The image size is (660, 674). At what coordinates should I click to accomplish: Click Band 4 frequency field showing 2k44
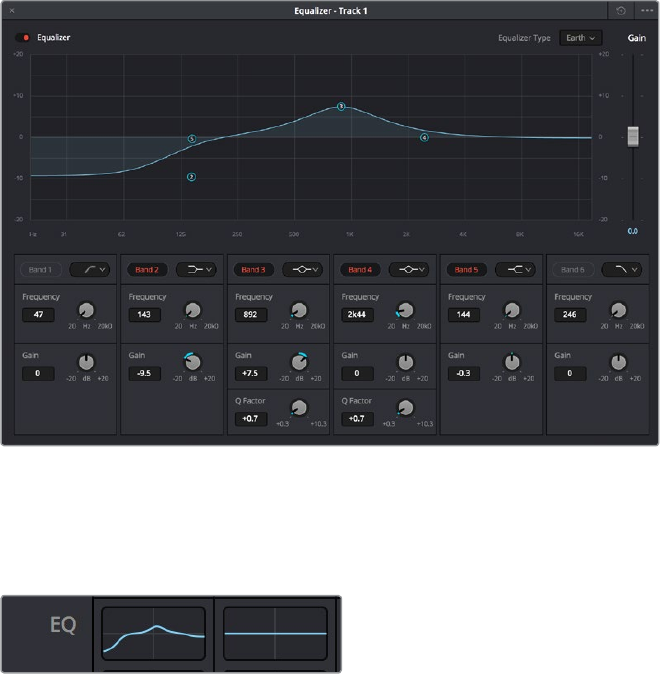click(357, 315)
